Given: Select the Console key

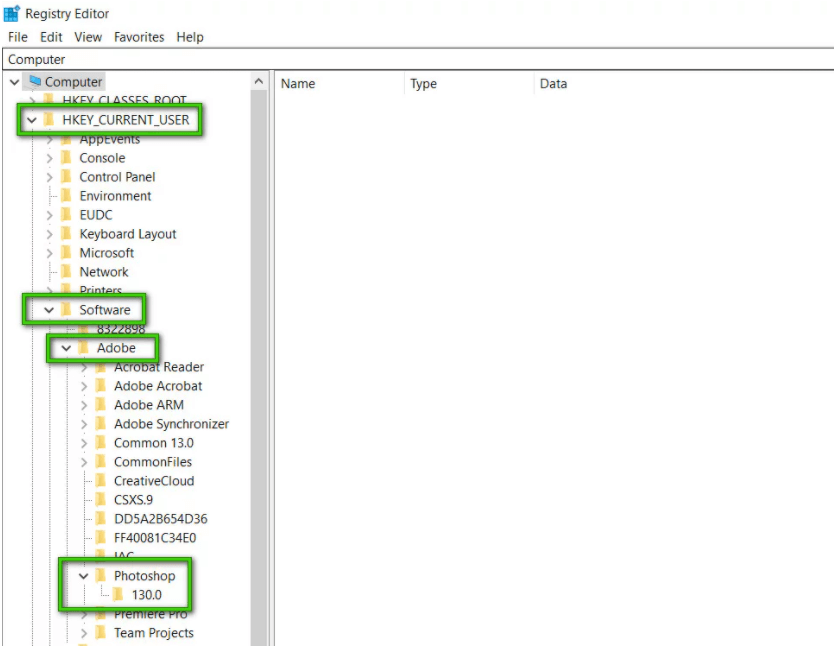Looking at the screenshot, I should click(102, 158).
